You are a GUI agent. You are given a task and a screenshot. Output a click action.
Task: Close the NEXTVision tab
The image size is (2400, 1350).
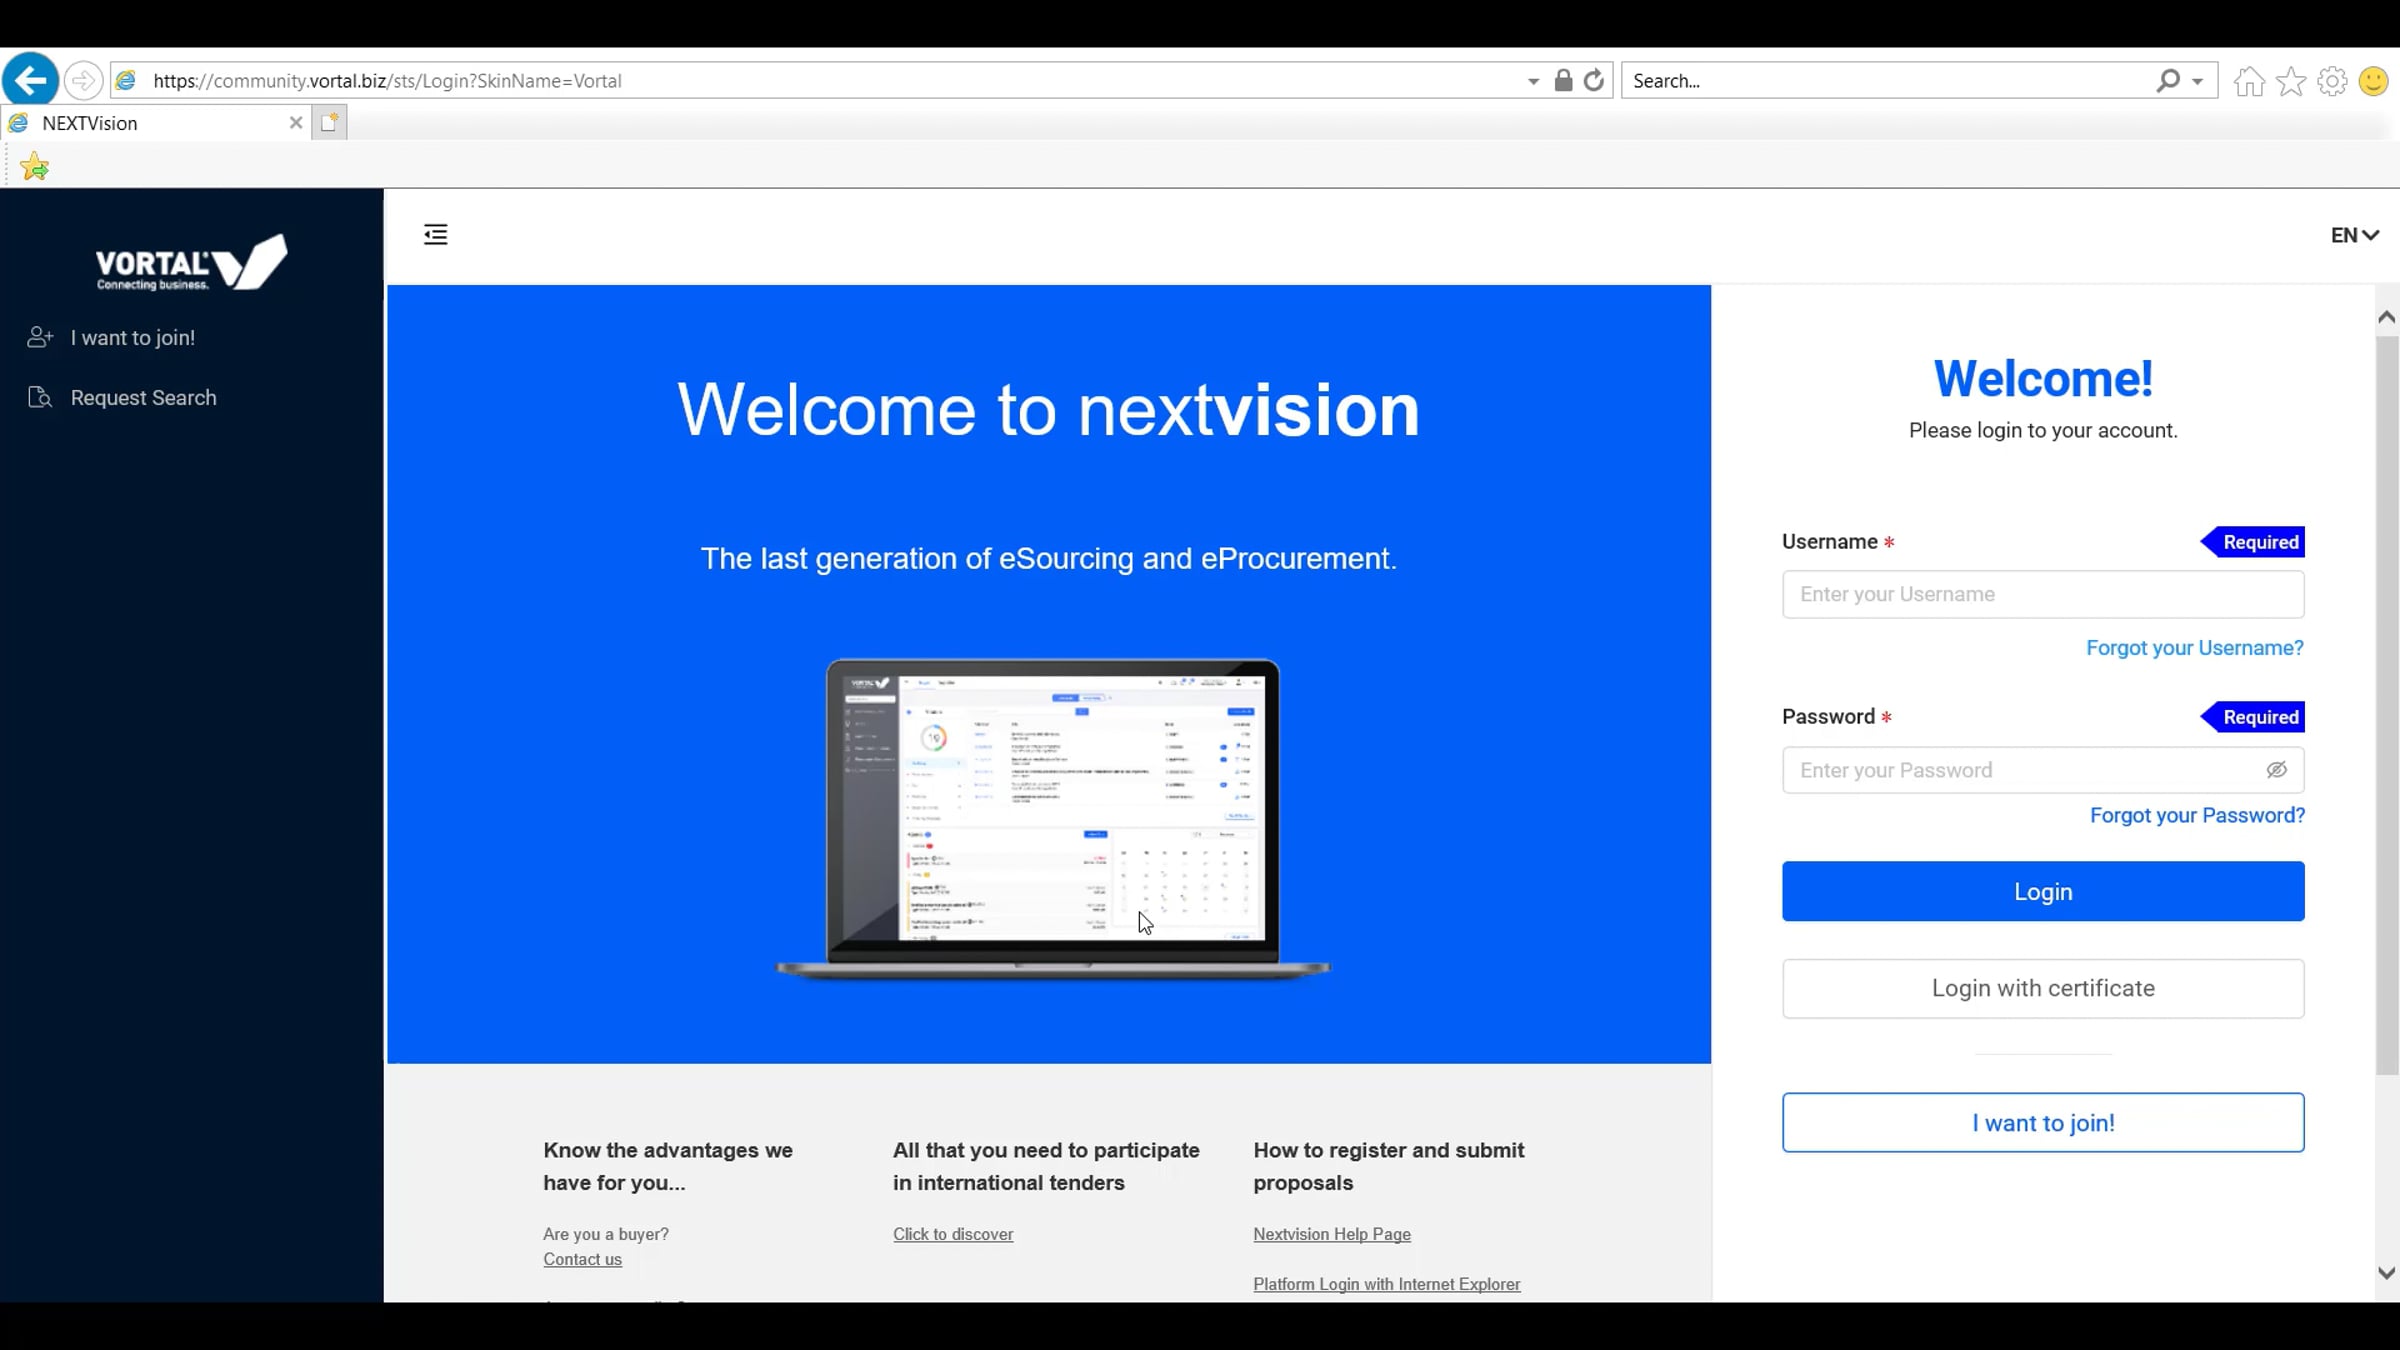pyautogui.click(x=296, y=122)
